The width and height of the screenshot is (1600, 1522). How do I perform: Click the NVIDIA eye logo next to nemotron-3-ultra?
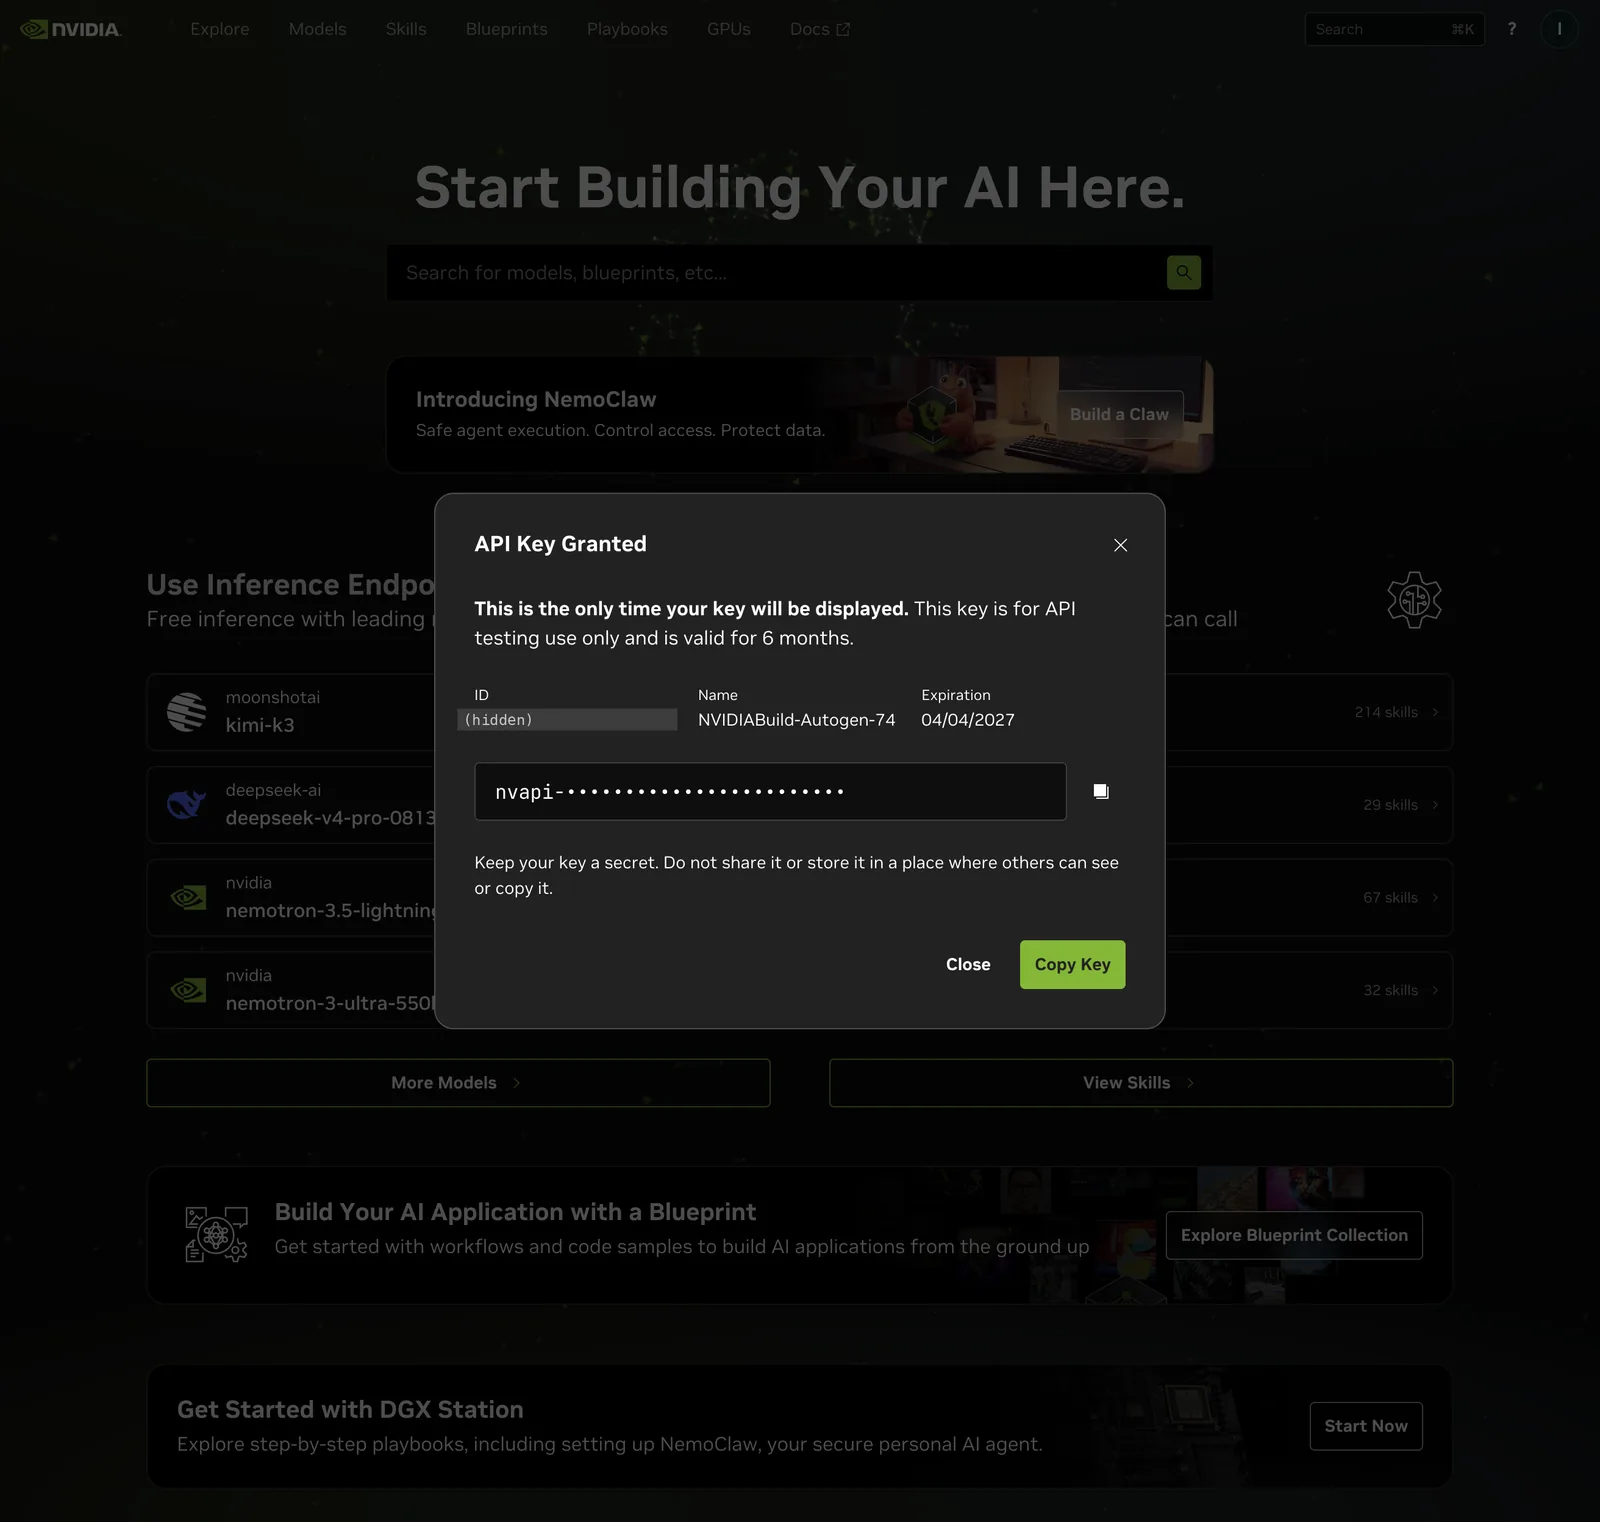[187, 990]
